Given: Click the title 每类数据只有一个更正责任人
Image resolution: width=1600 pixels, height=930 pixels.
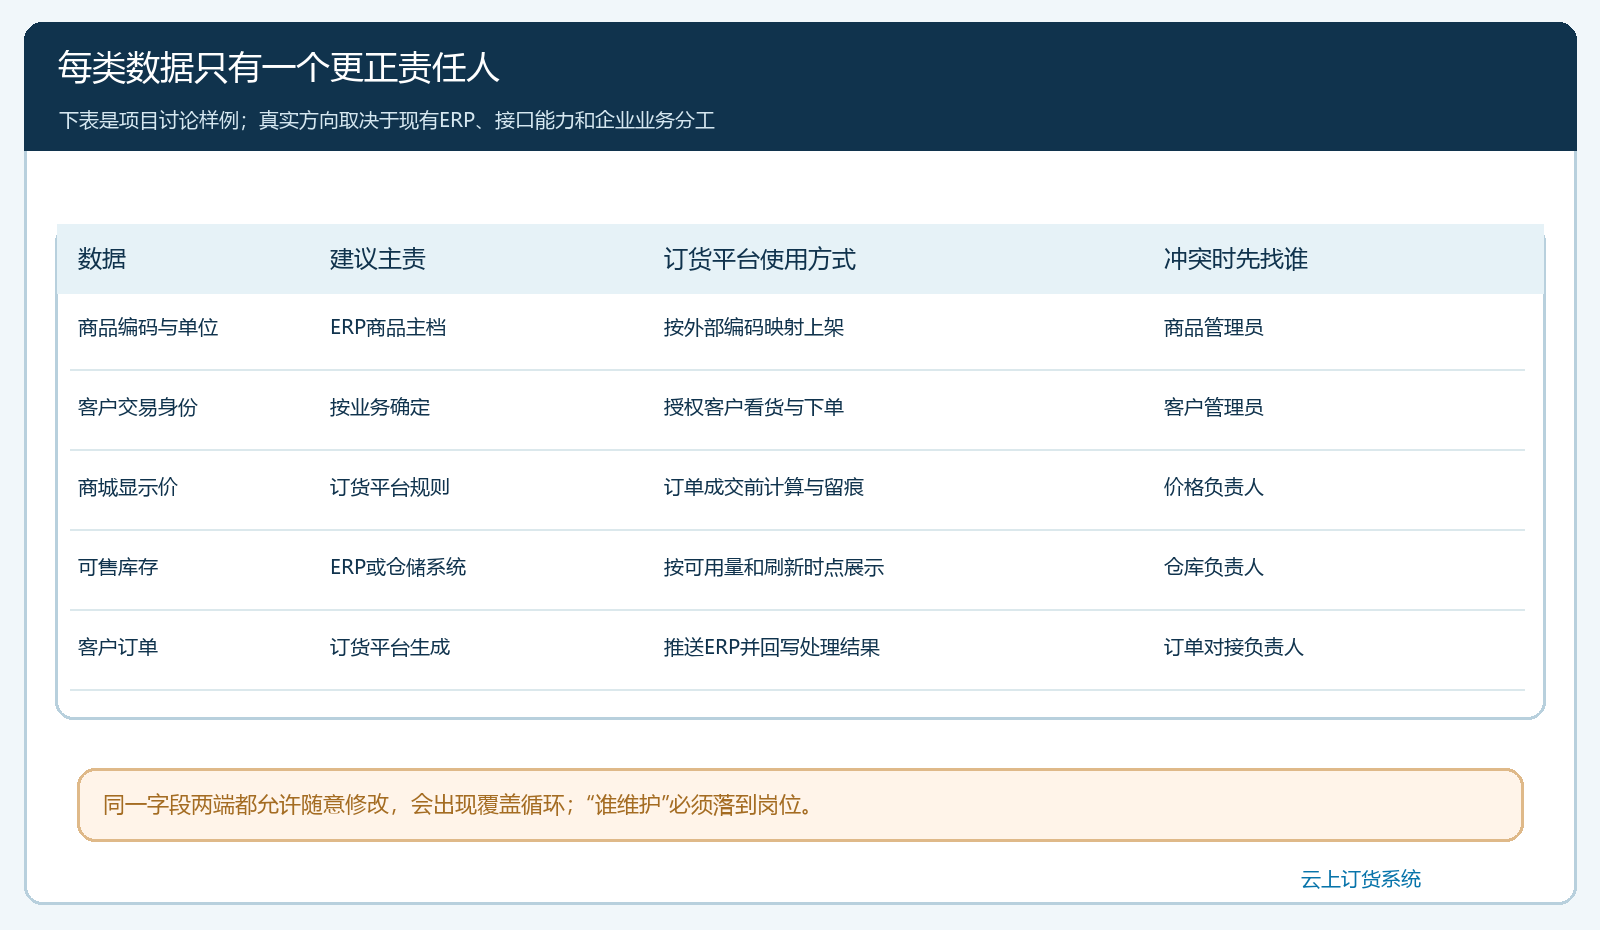Looking at the screenshot, I should (x=278, y=67).
